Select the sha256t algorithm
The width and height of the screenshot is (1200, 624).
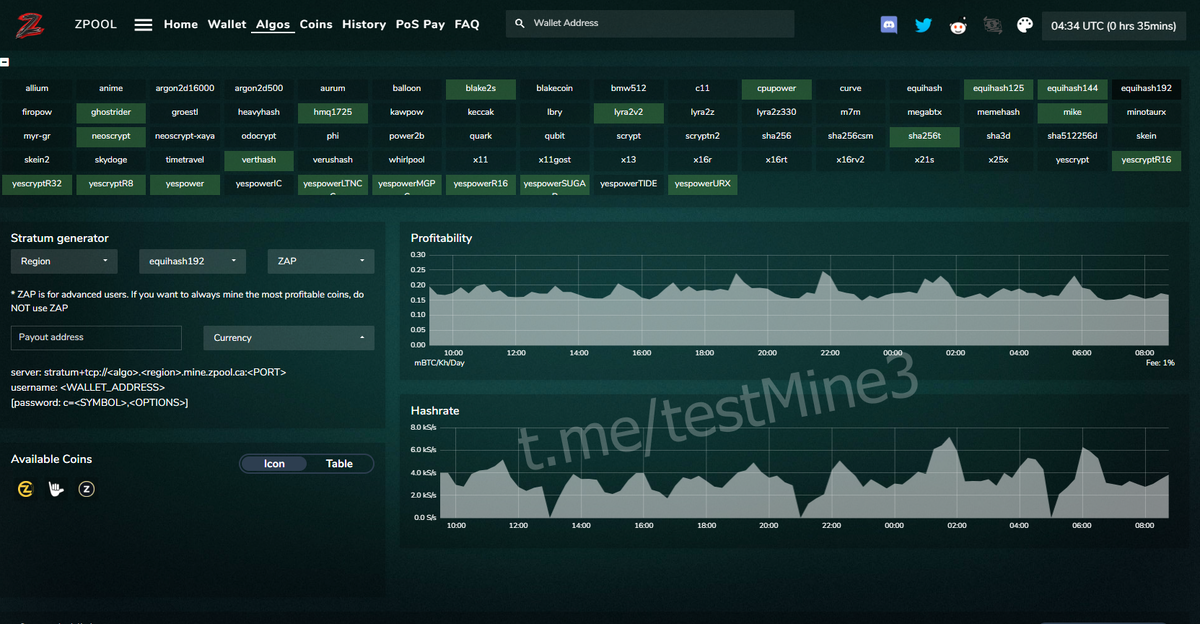[925, 136]
